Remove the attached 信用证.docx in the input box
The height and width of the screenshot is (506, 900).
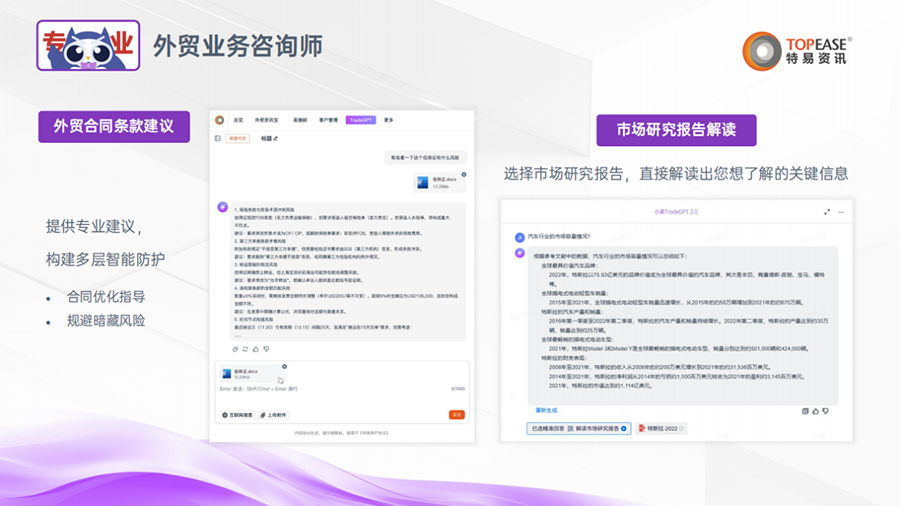(x=284, y=367)
